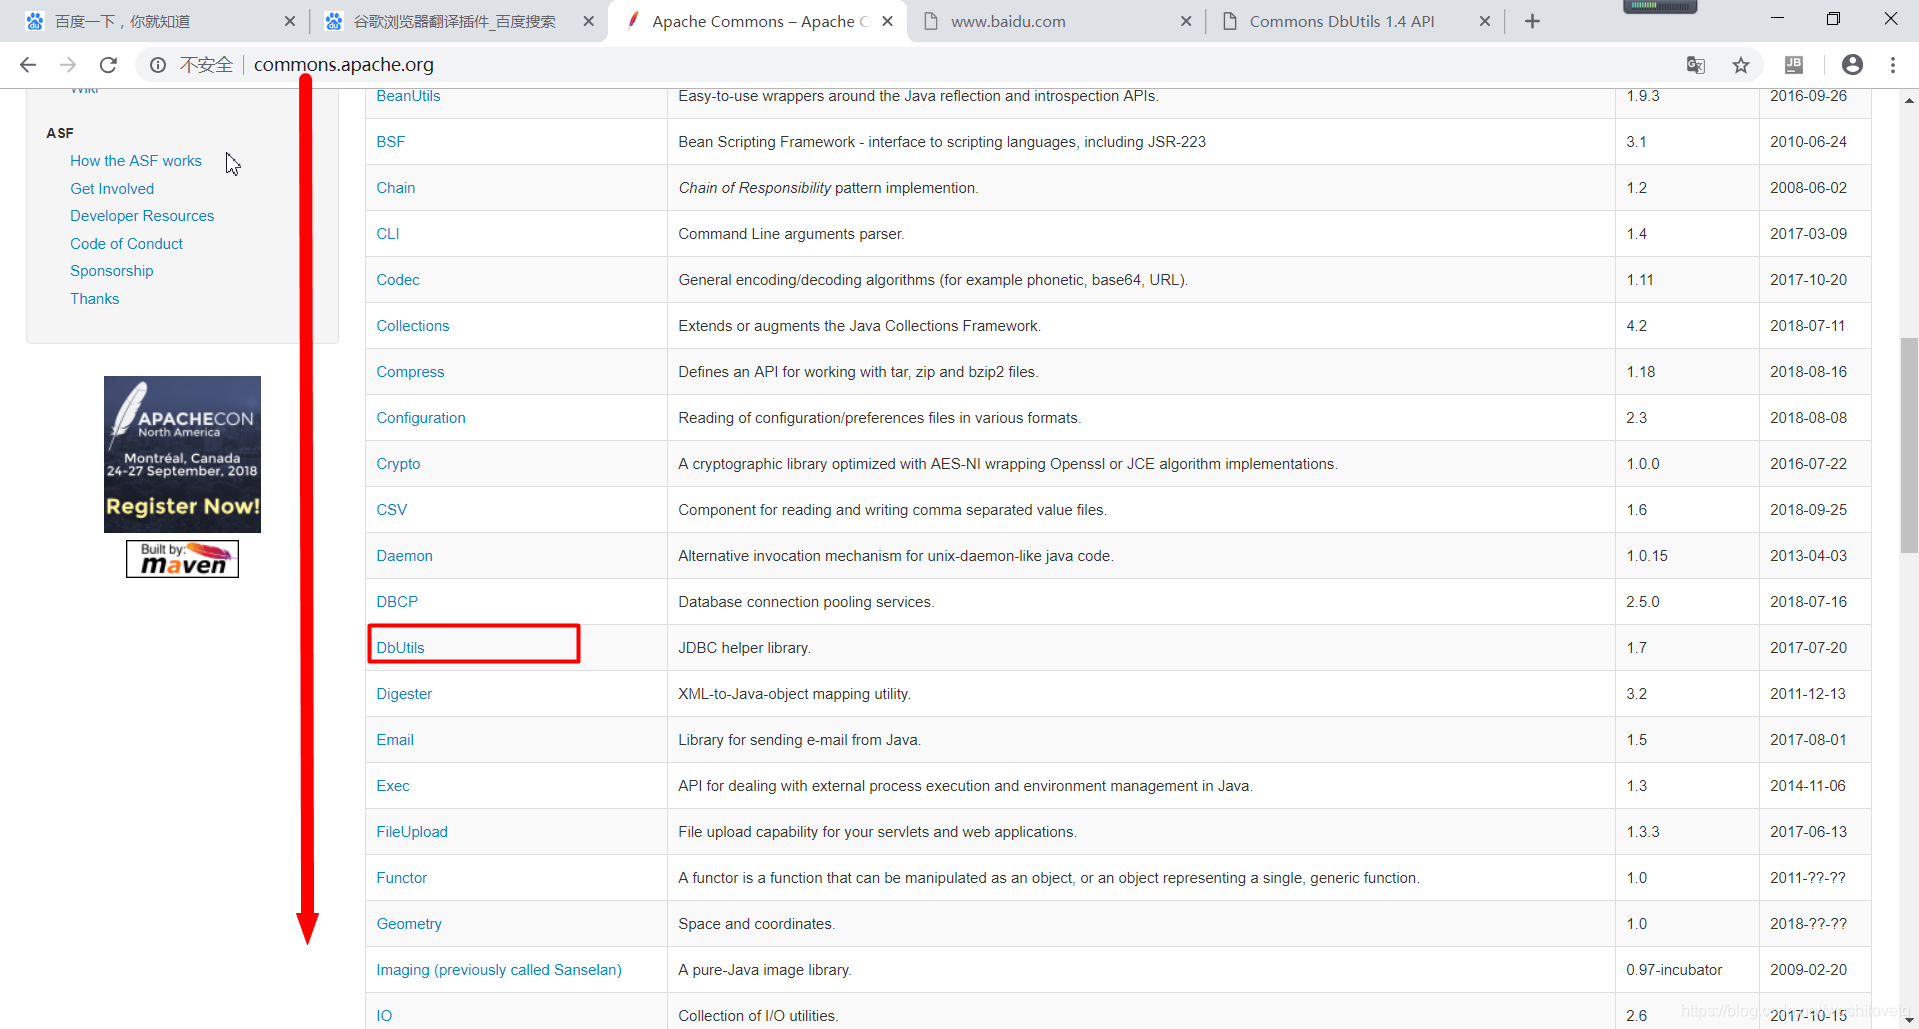Viewport: 1919px width, 1029px height.
Task: Open the Exec component link
Action: click(x=392, y=786)
